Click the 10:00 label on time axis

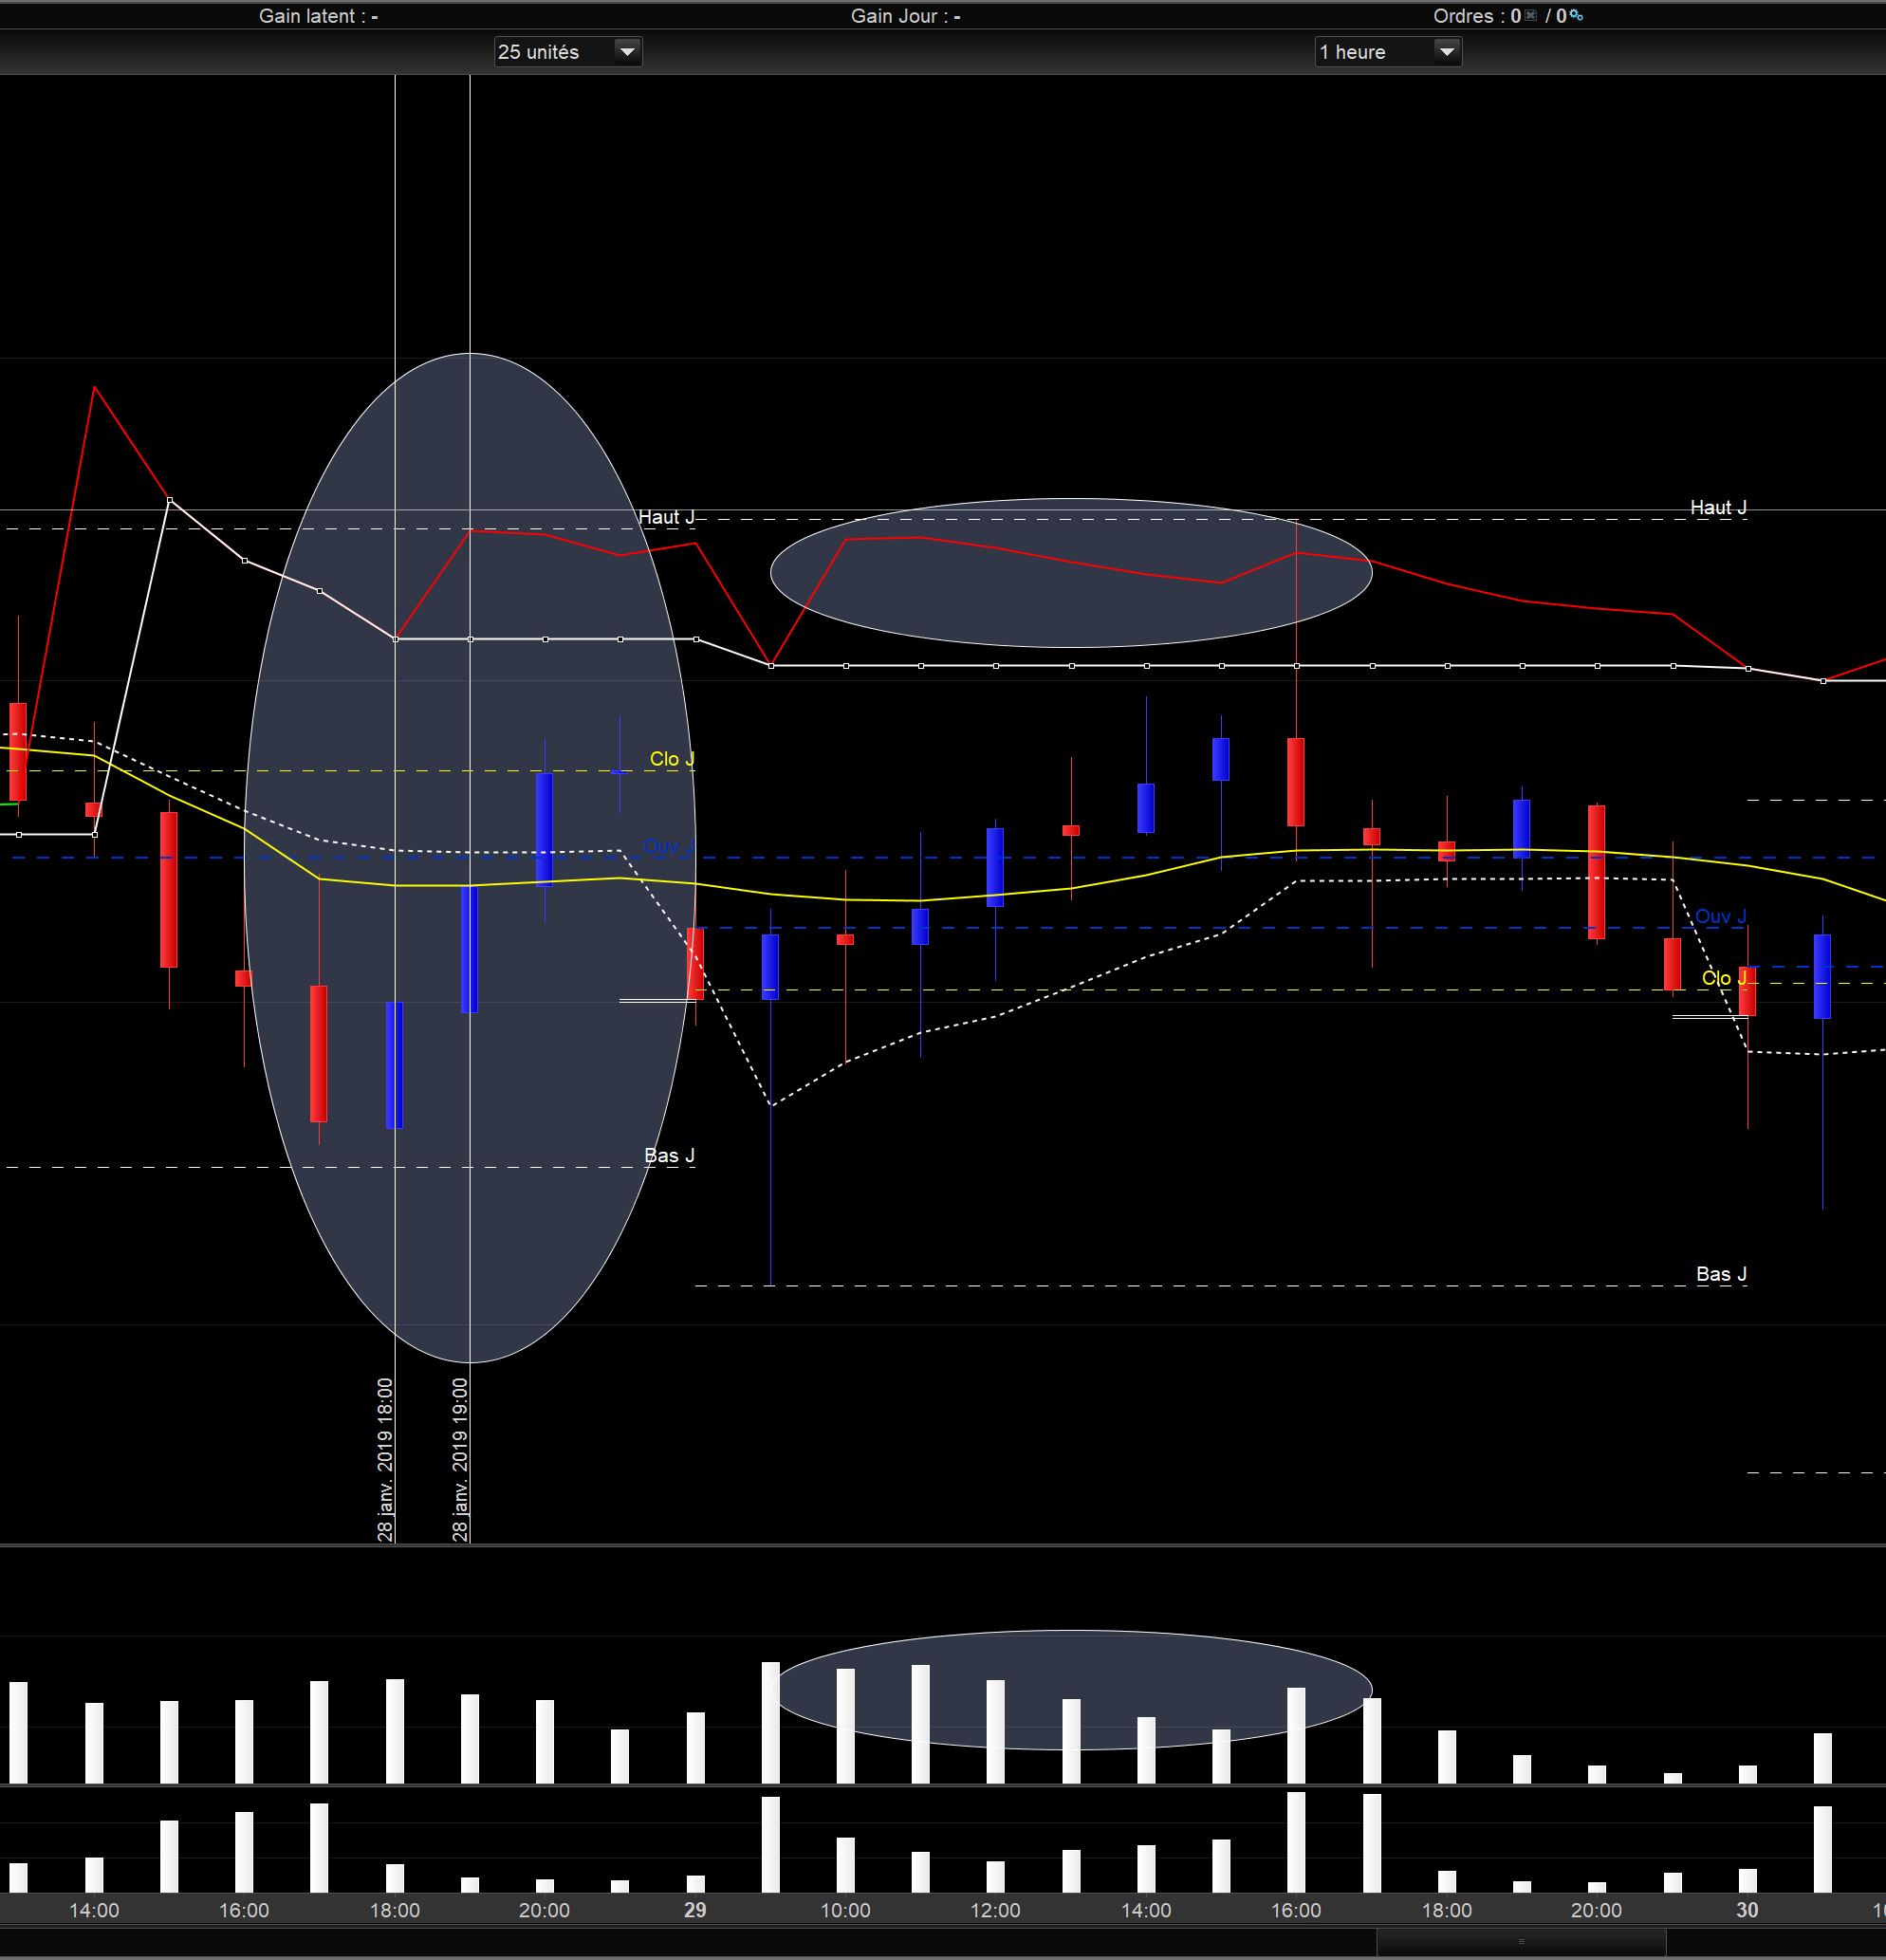tap(845, 1910)
